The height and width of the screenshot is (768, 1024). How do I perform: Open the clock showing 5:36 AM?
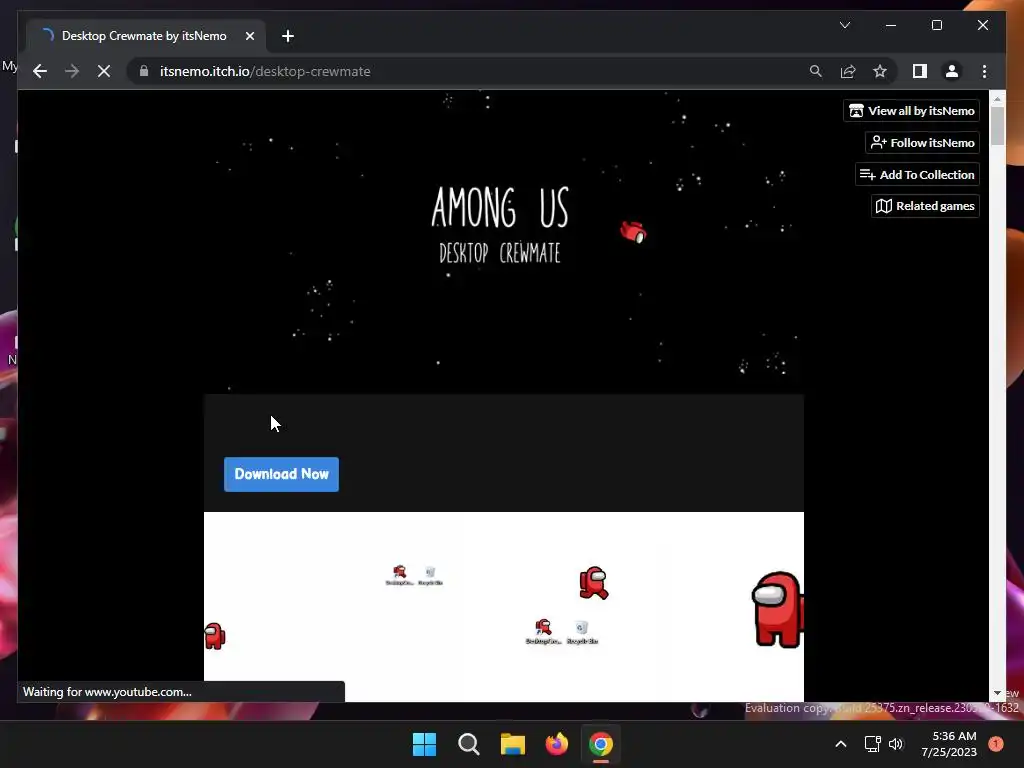[x=949, y=744]
